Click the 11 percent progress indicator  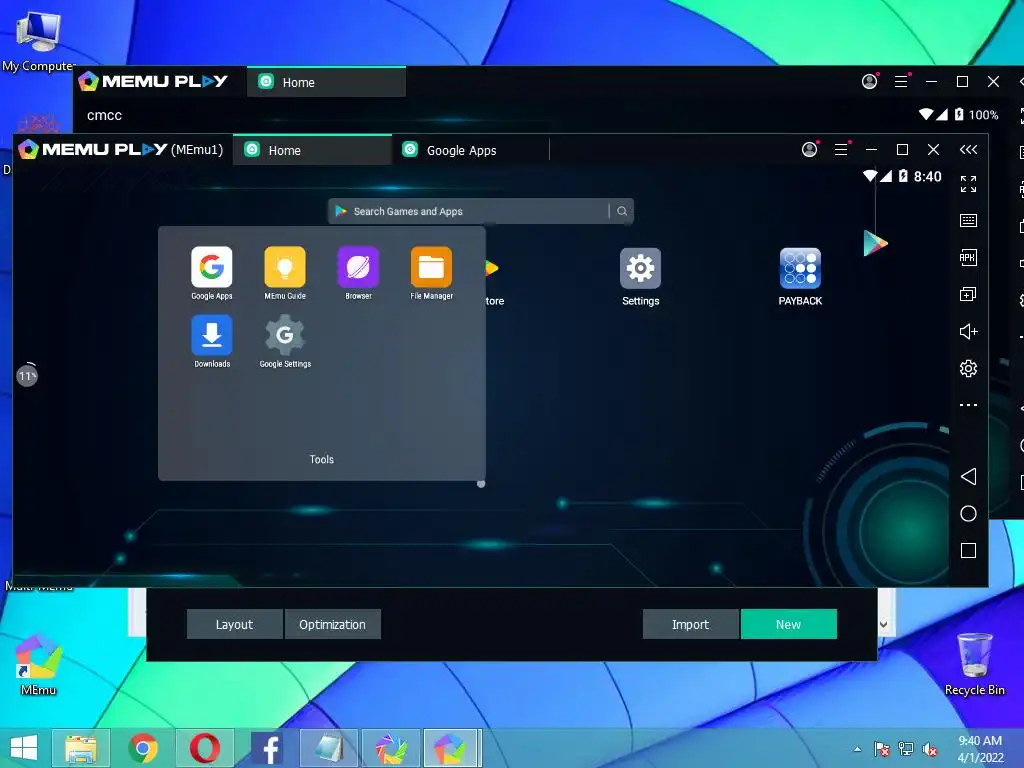27,376
